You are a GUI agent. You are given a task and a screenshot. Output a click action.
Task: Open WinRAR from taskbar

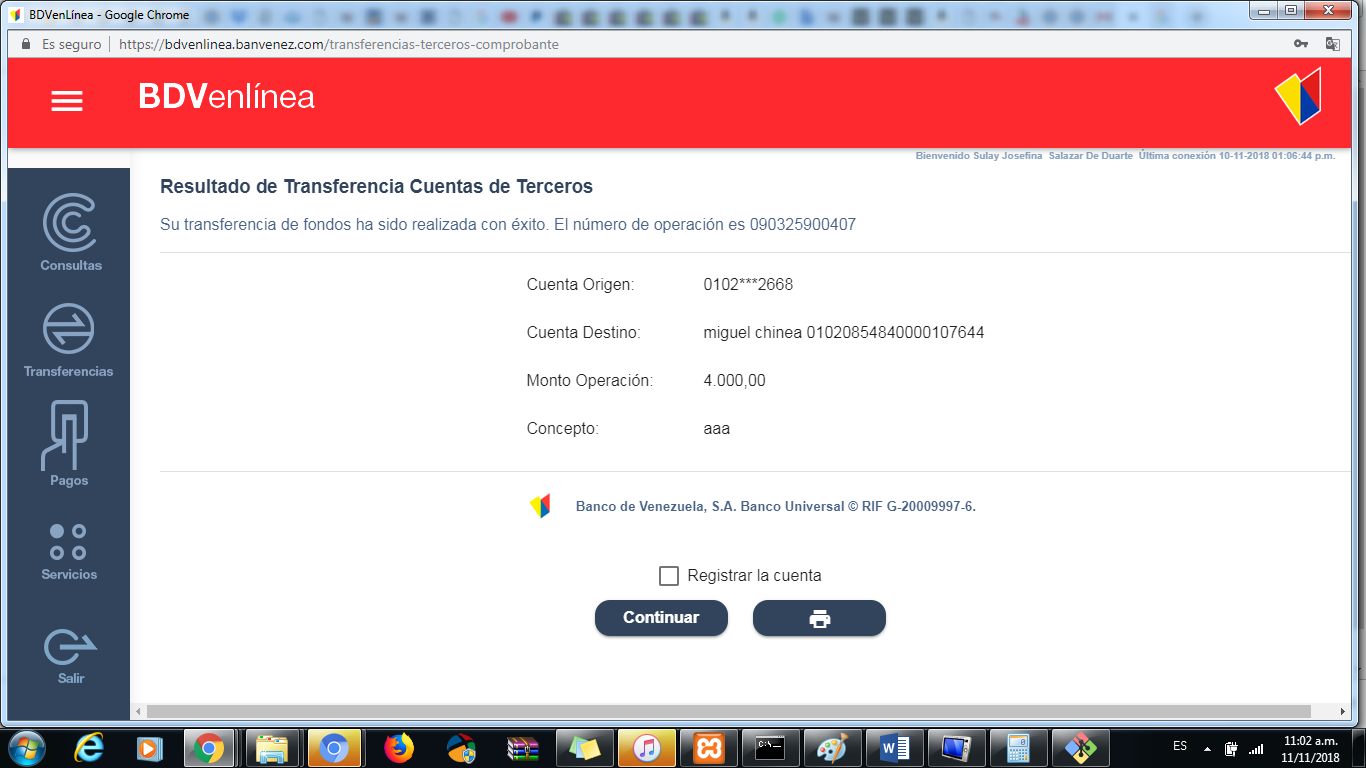[523, 747]
